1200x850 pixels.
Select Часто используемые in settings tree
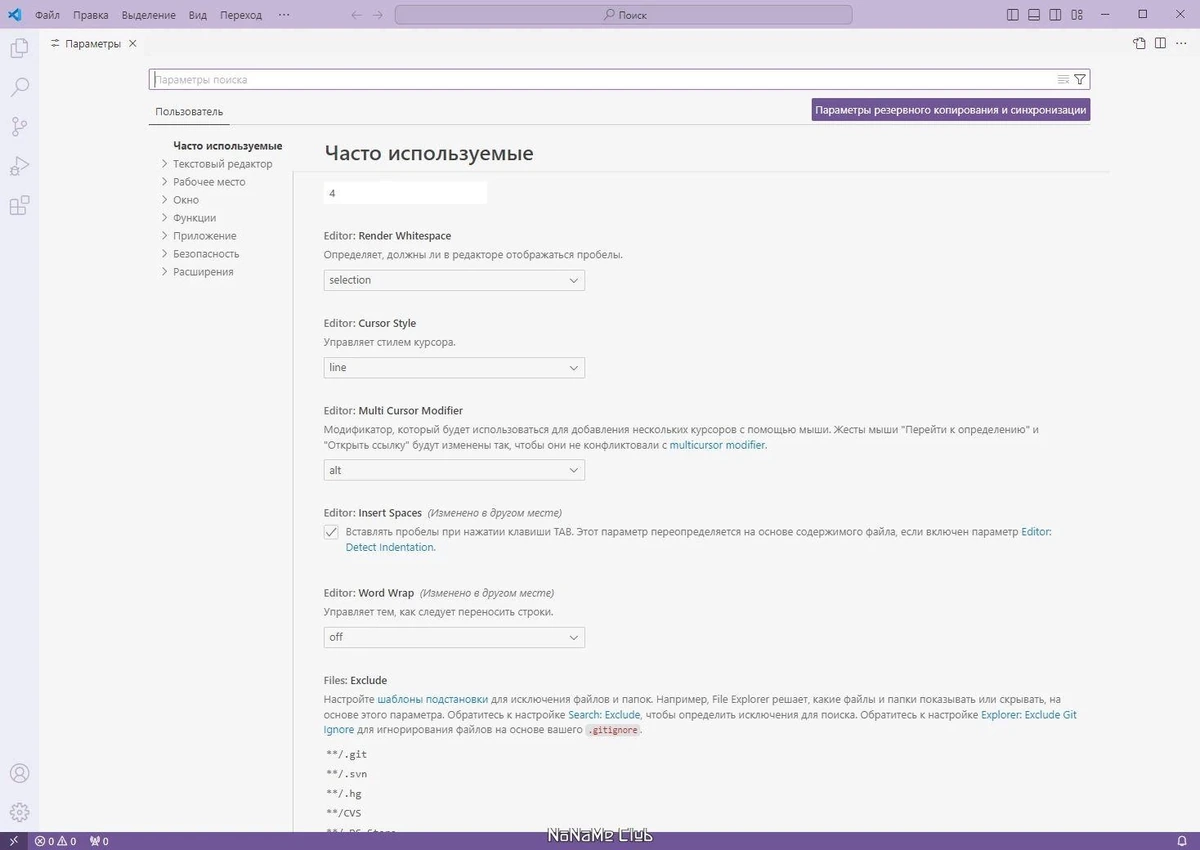pos(227,146)
